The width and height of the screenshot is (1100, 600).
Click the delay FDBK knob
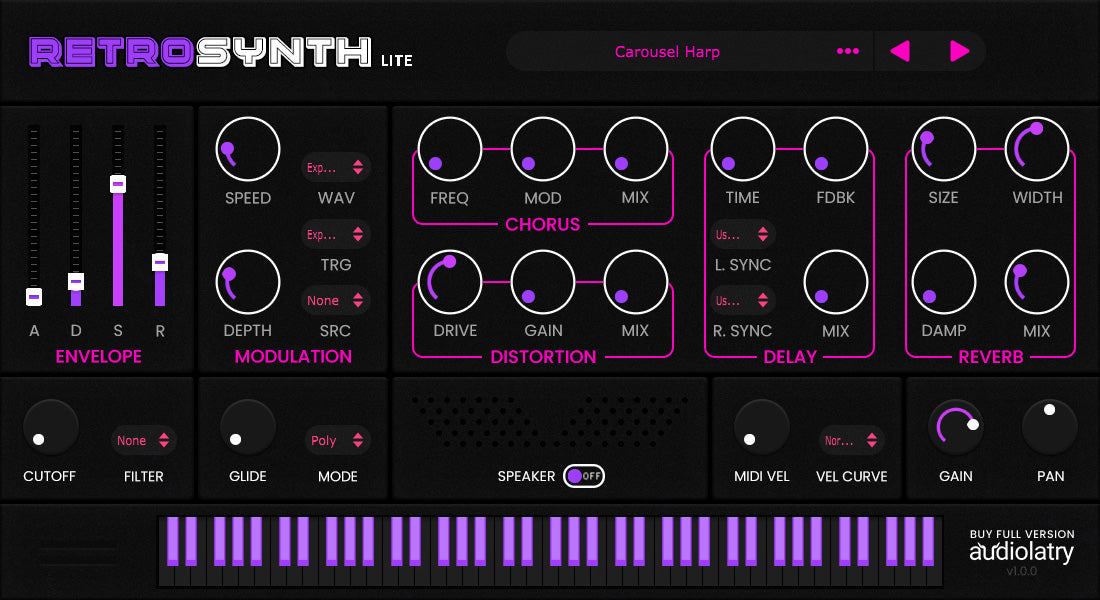[x=836, y=149]
